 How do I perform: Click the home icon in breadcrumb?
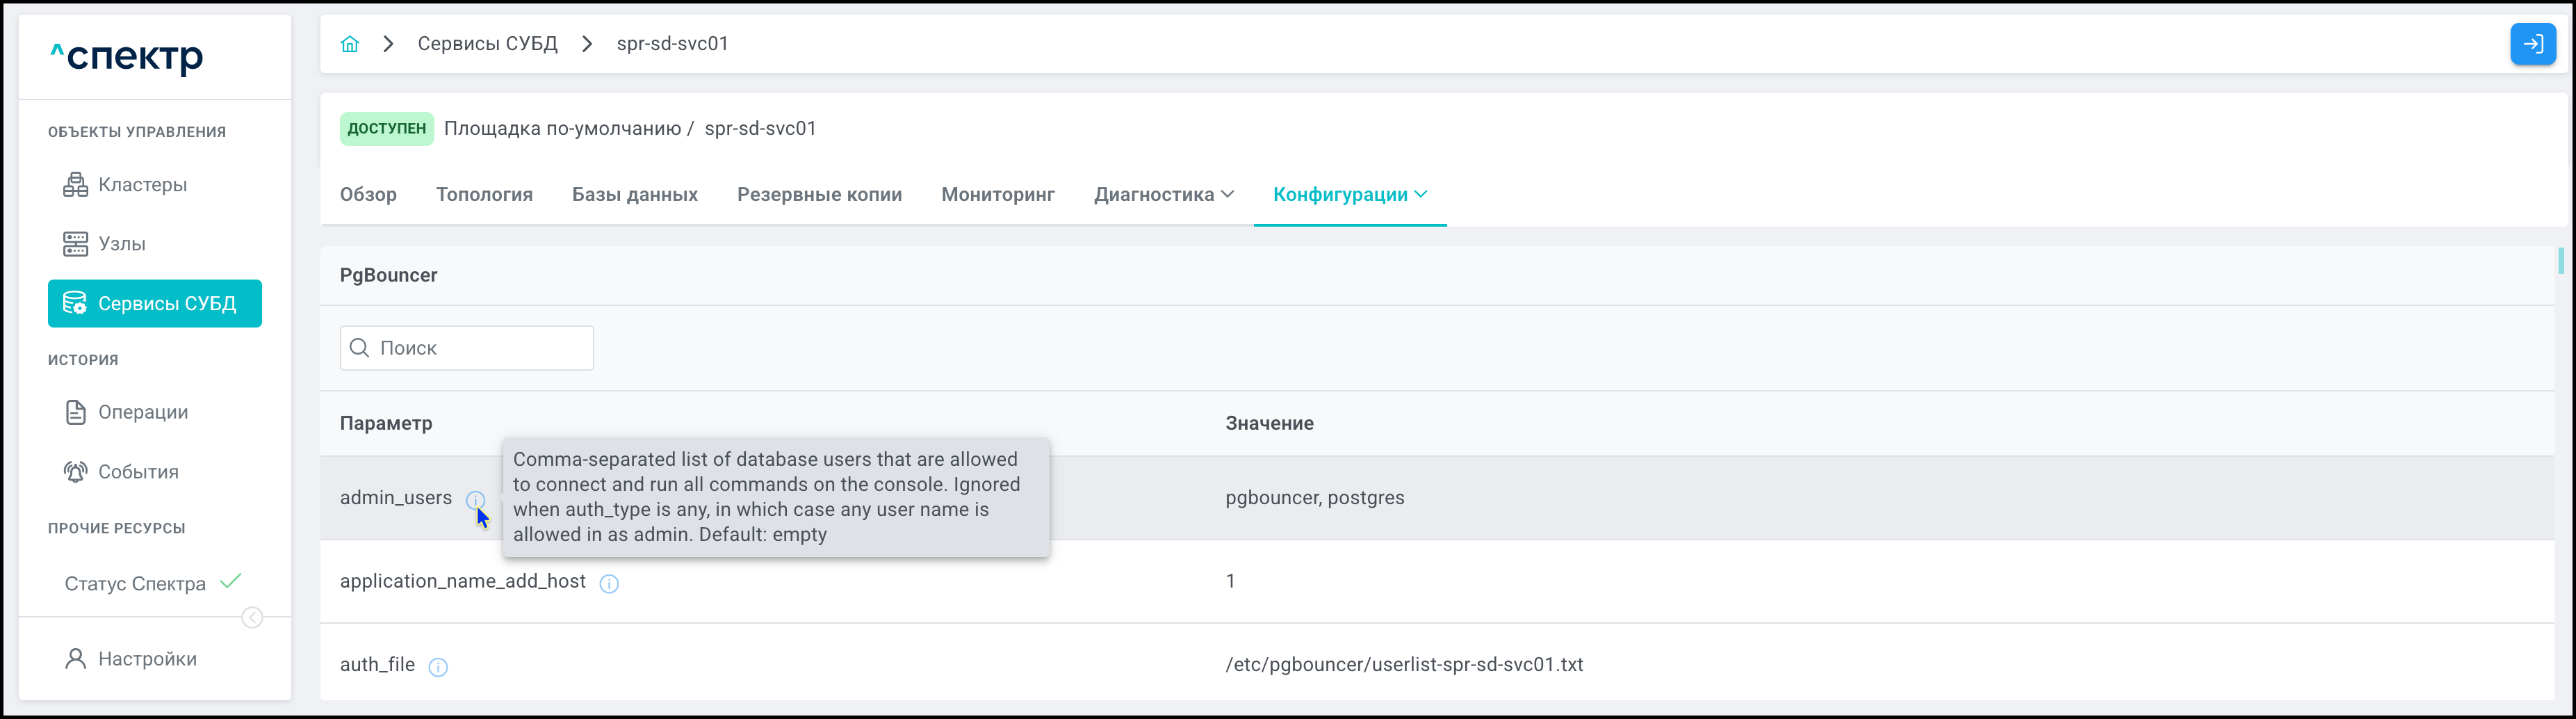click(x=349, y=44)
